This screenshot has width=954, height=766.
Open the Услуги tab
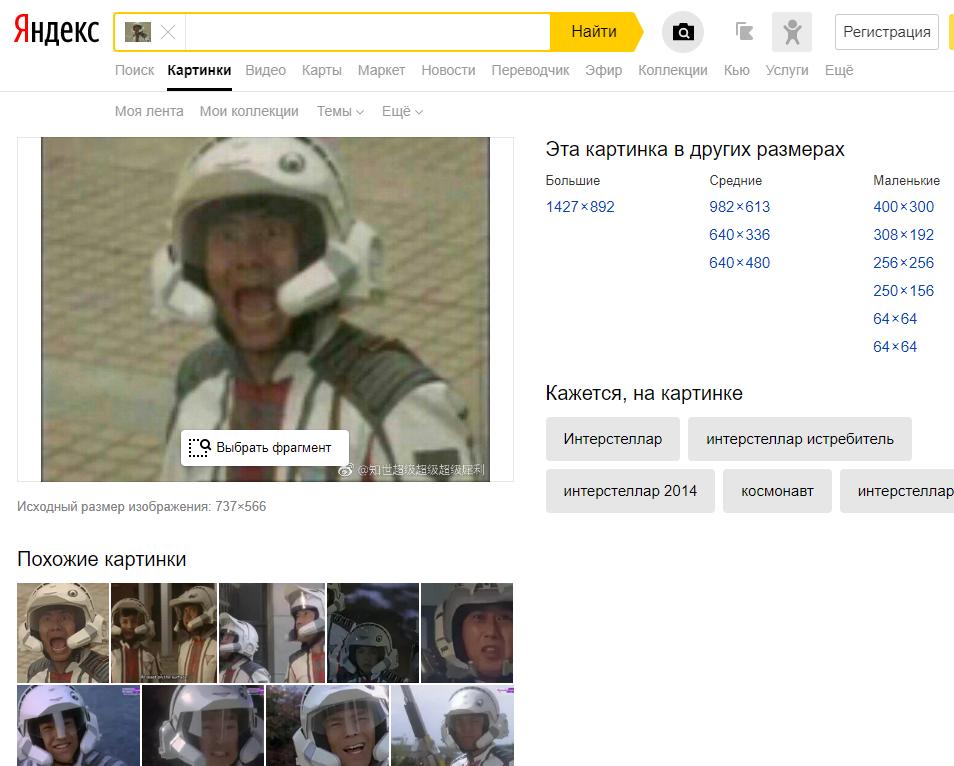pyautogui.click(x=787, y=71)
